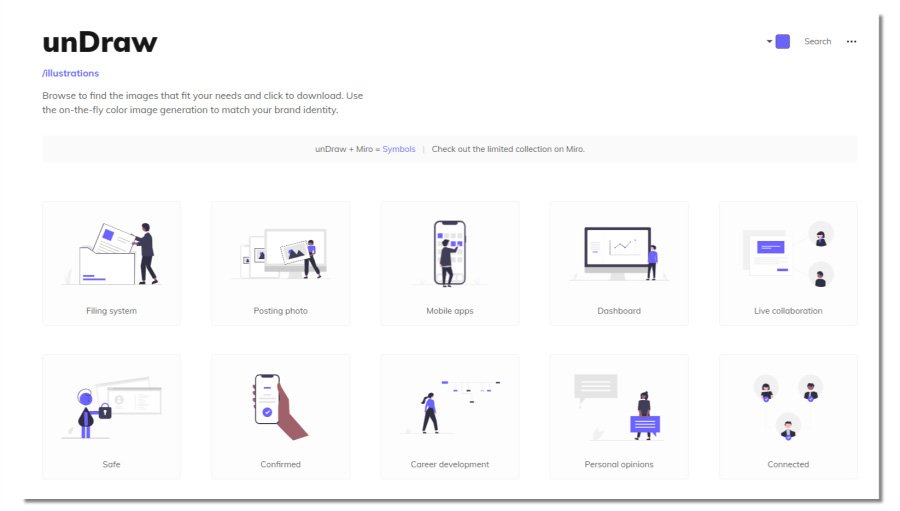Click the 'Career development' caption
Viewport: 900px width, 511px height.
pos(450,464)
